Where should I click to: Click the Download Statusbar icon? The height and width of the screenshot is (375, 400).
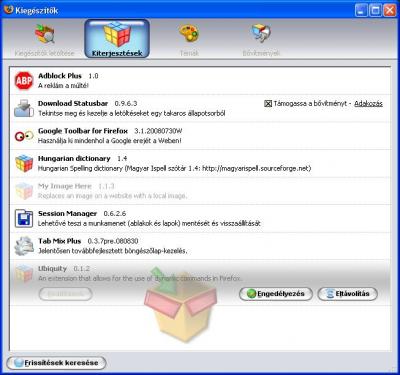coord(24,108)
